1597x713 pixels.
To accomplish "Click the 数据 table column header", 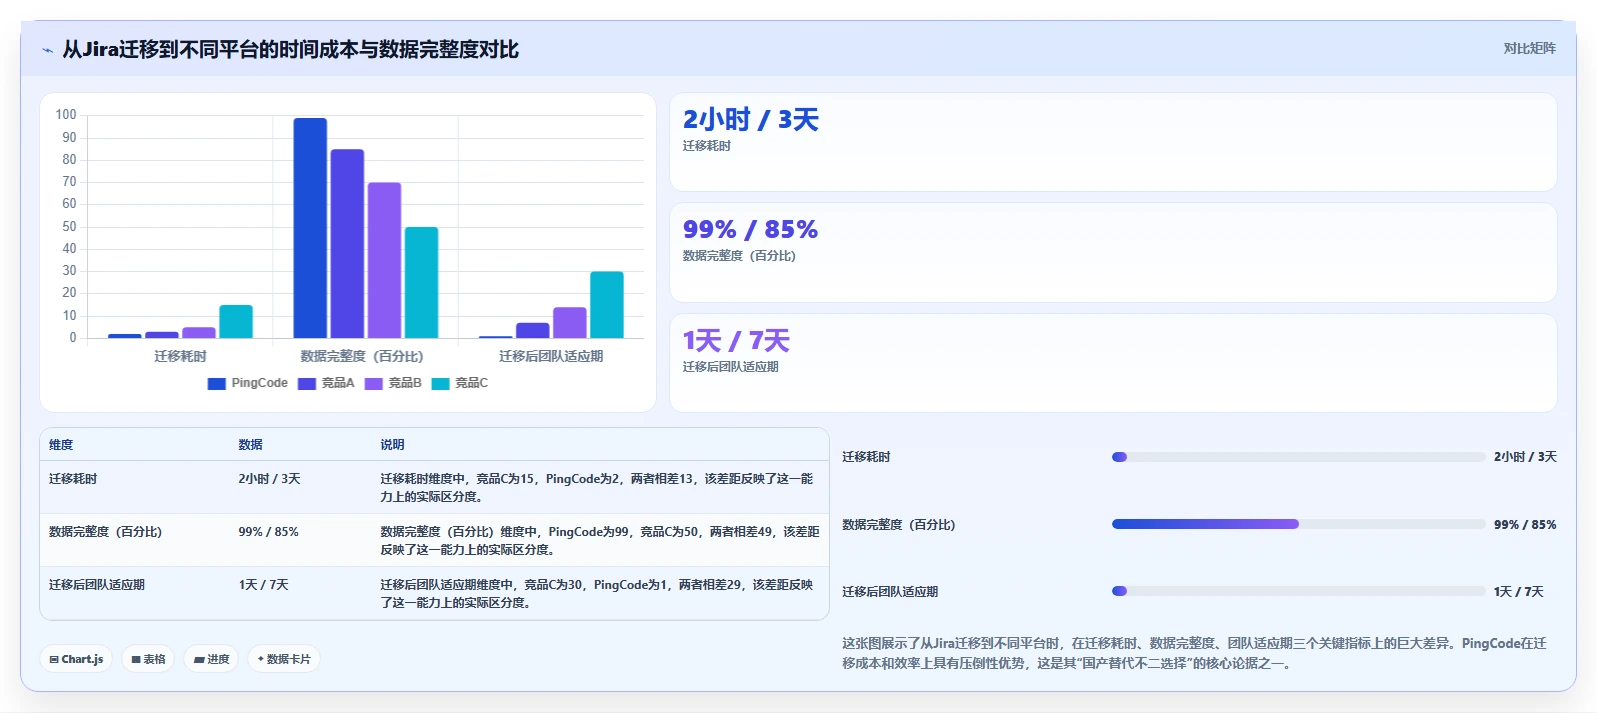I will tap(250, 445).
